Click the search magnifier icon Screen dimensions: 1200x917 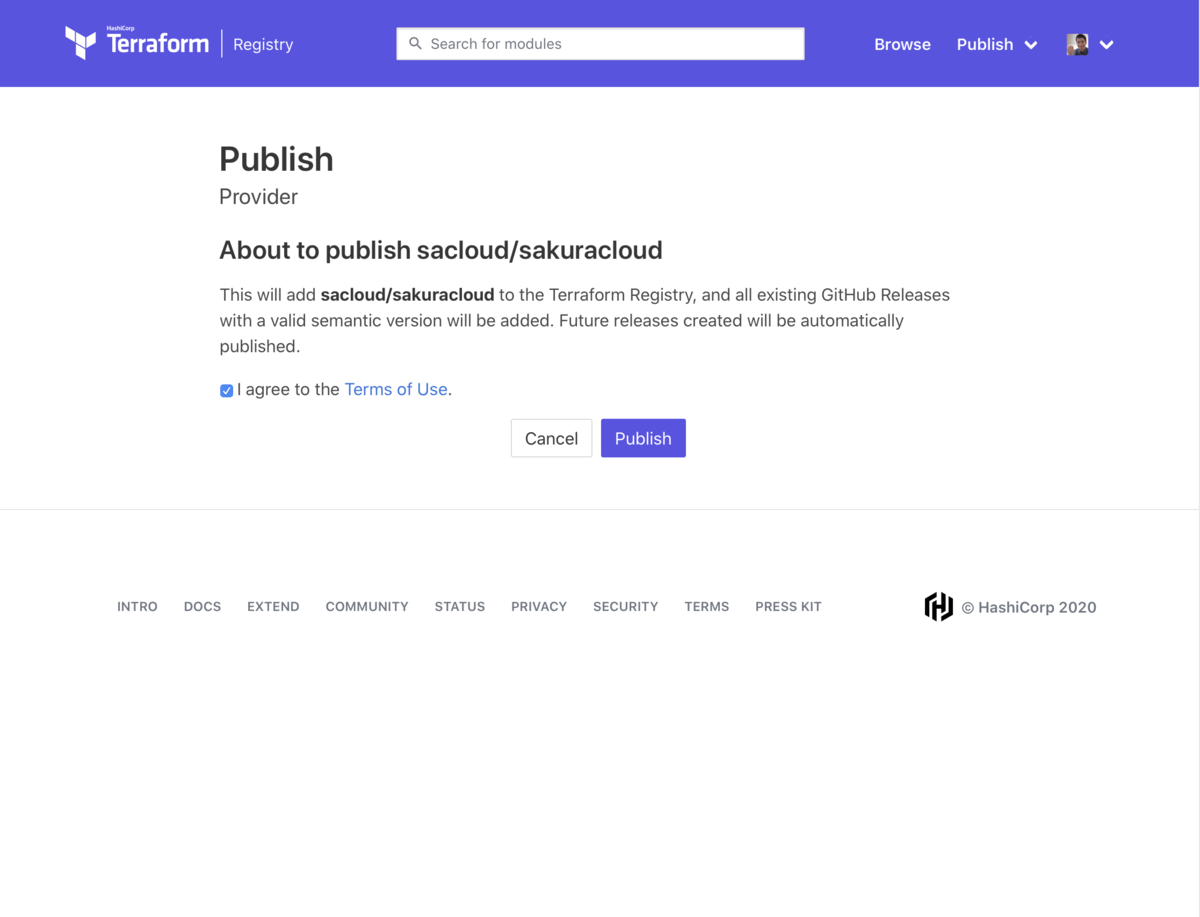pos(415,44)
